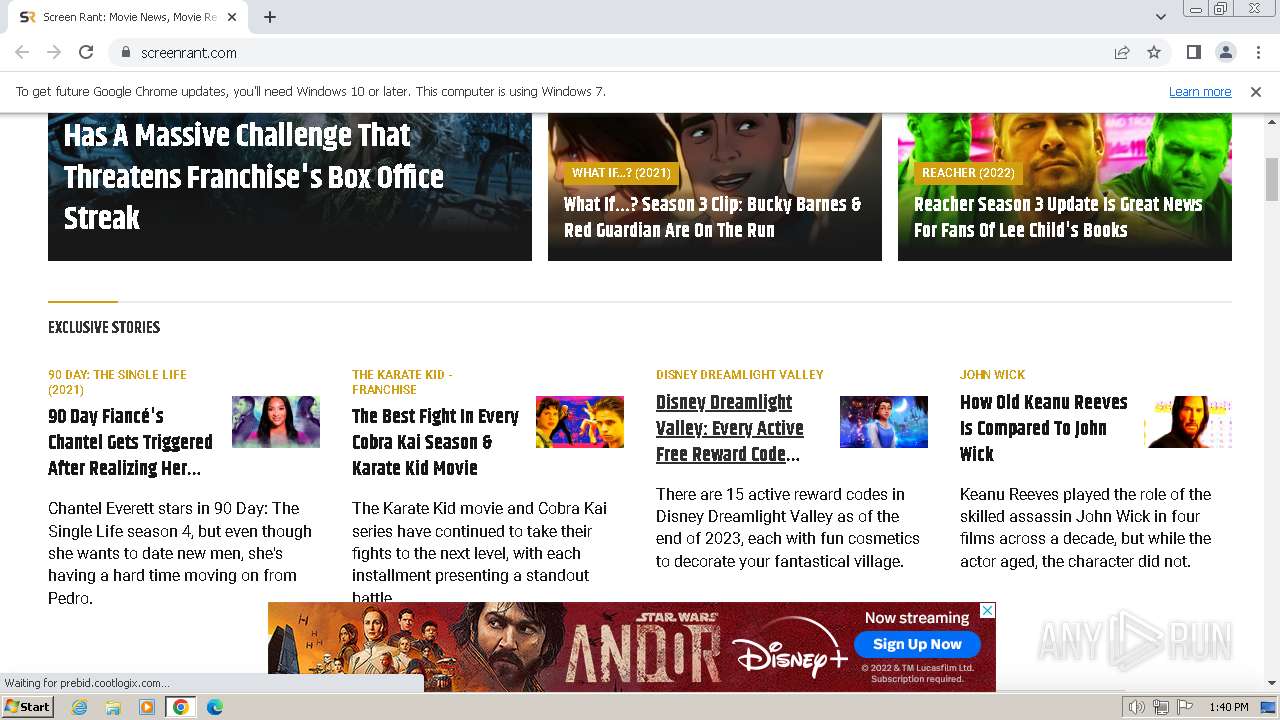Click the EXCLUSIVE STORIES section heading
Viewport: 1280px width, 720px height.
(x=104, y=327)
